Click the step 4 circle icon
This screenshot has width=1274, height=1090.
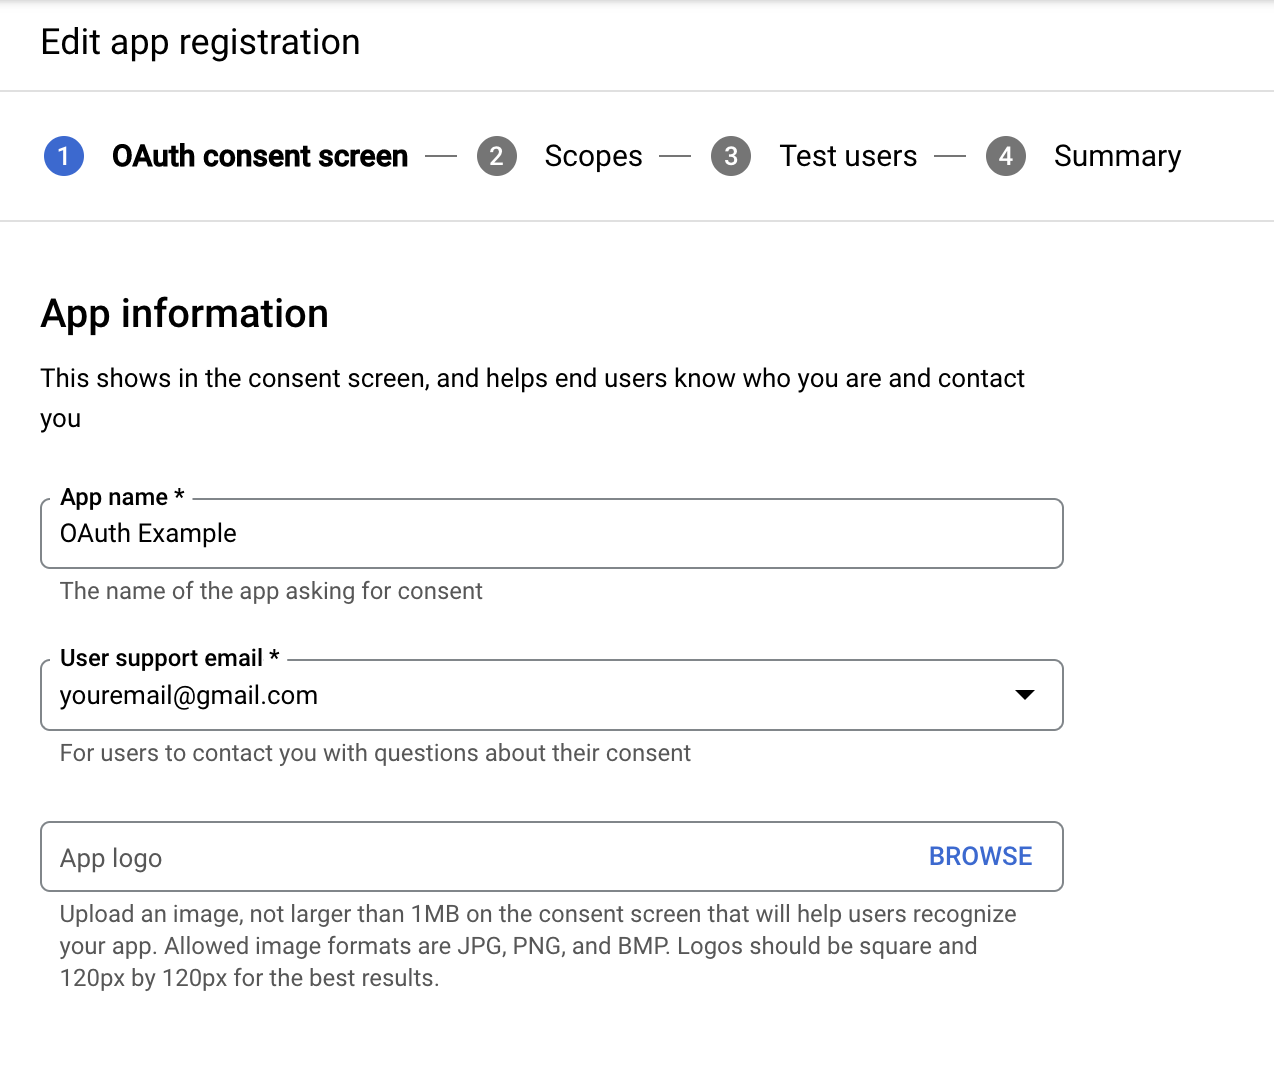coord(1006,156)
